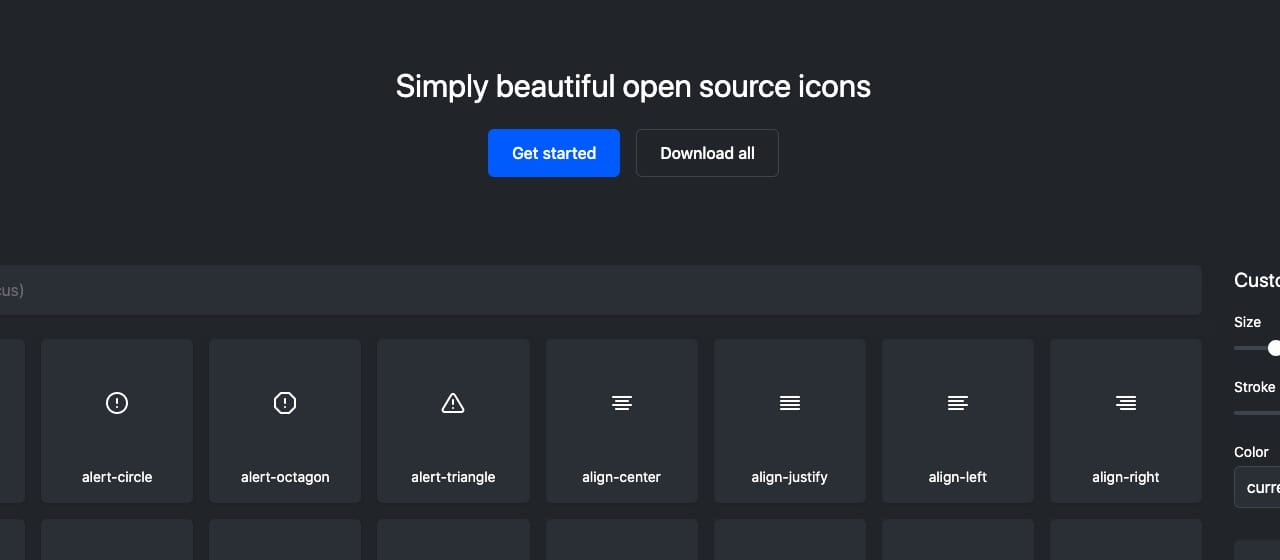Click the "align-center" name label
Screen dimensions: 1280x560
pyautogui.click(x=622, y=477)
